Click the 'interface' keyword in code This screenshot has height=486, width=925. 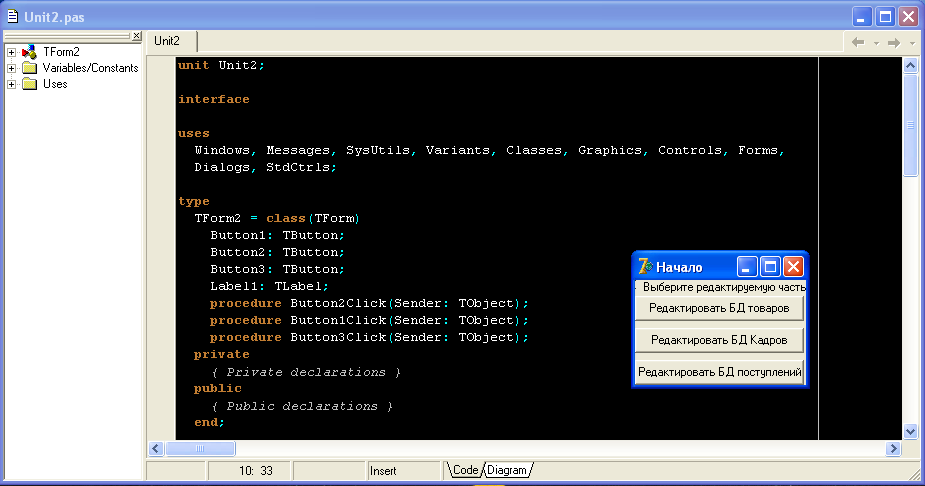(x=214, y=99)
